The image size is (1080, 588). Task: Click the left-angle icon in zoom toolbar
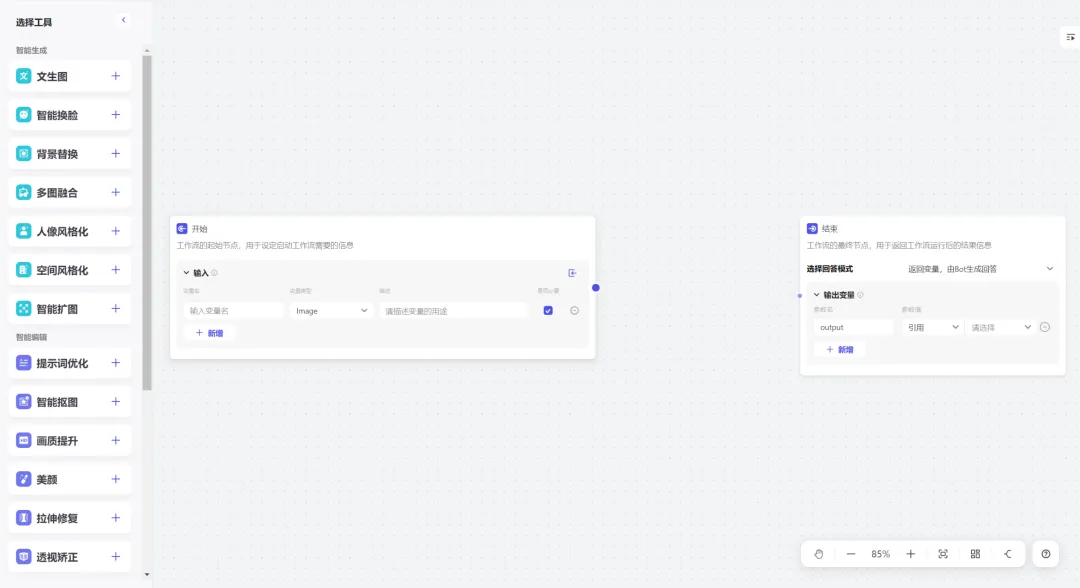(x=1008, y=554)
